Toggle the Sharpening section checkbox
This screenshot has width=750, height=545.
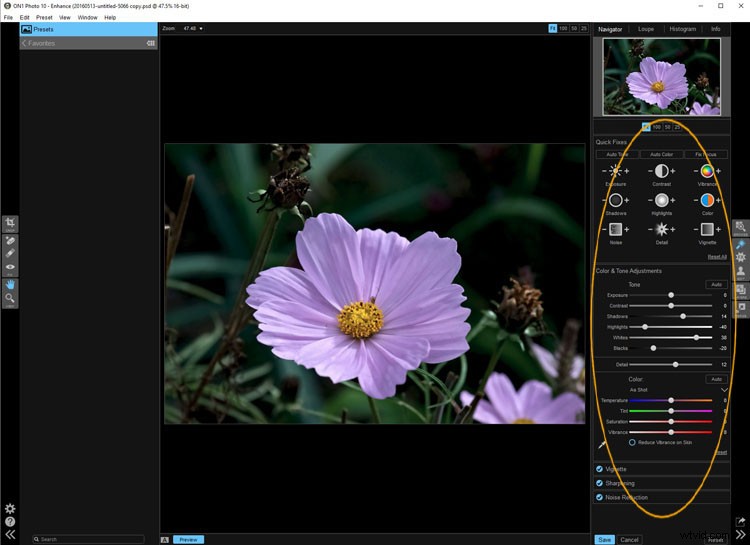tap(599, 483)
